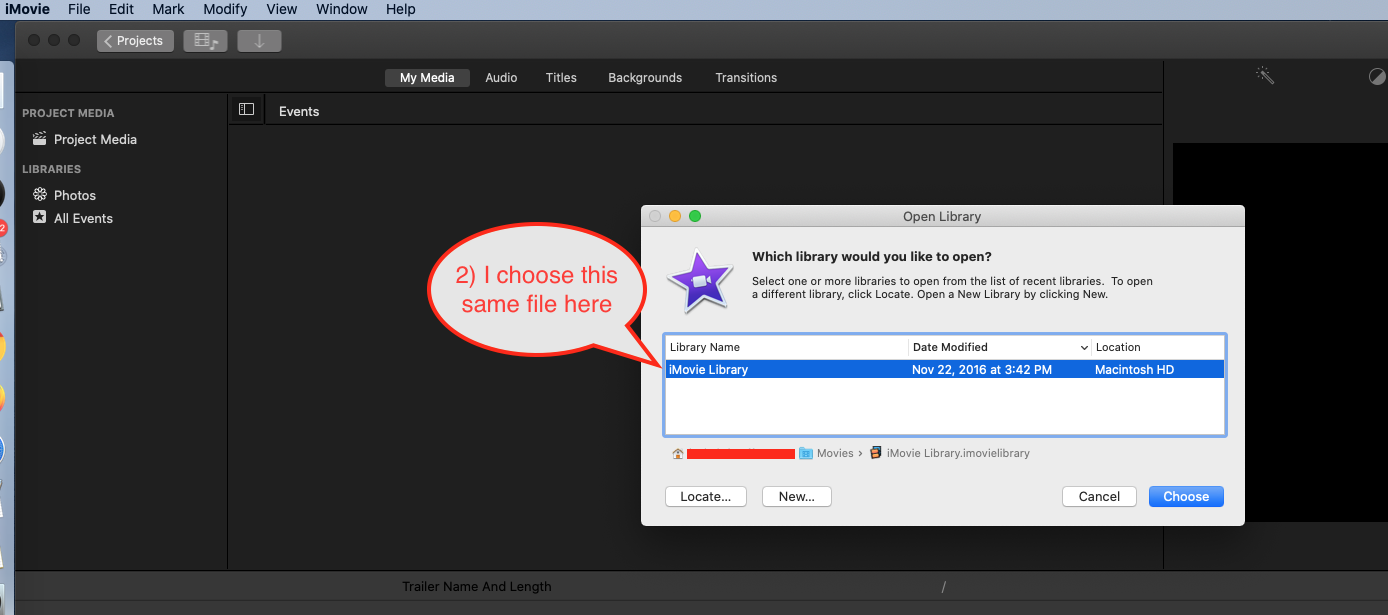Click the Macintosh HD location cell
1388x615 pixels.
[1134, 370]
